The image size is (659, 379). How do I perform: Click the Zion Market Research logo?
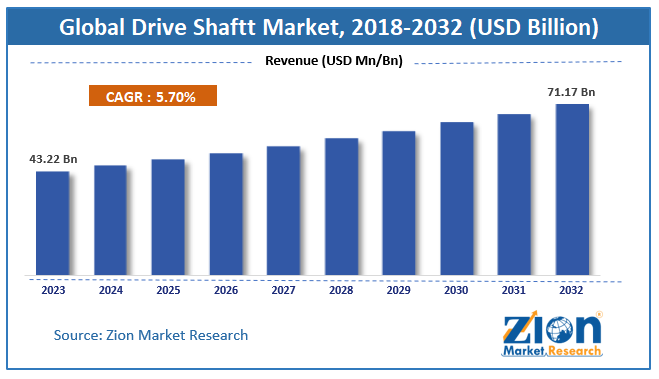pyautogui.click(x=552, y=334)
